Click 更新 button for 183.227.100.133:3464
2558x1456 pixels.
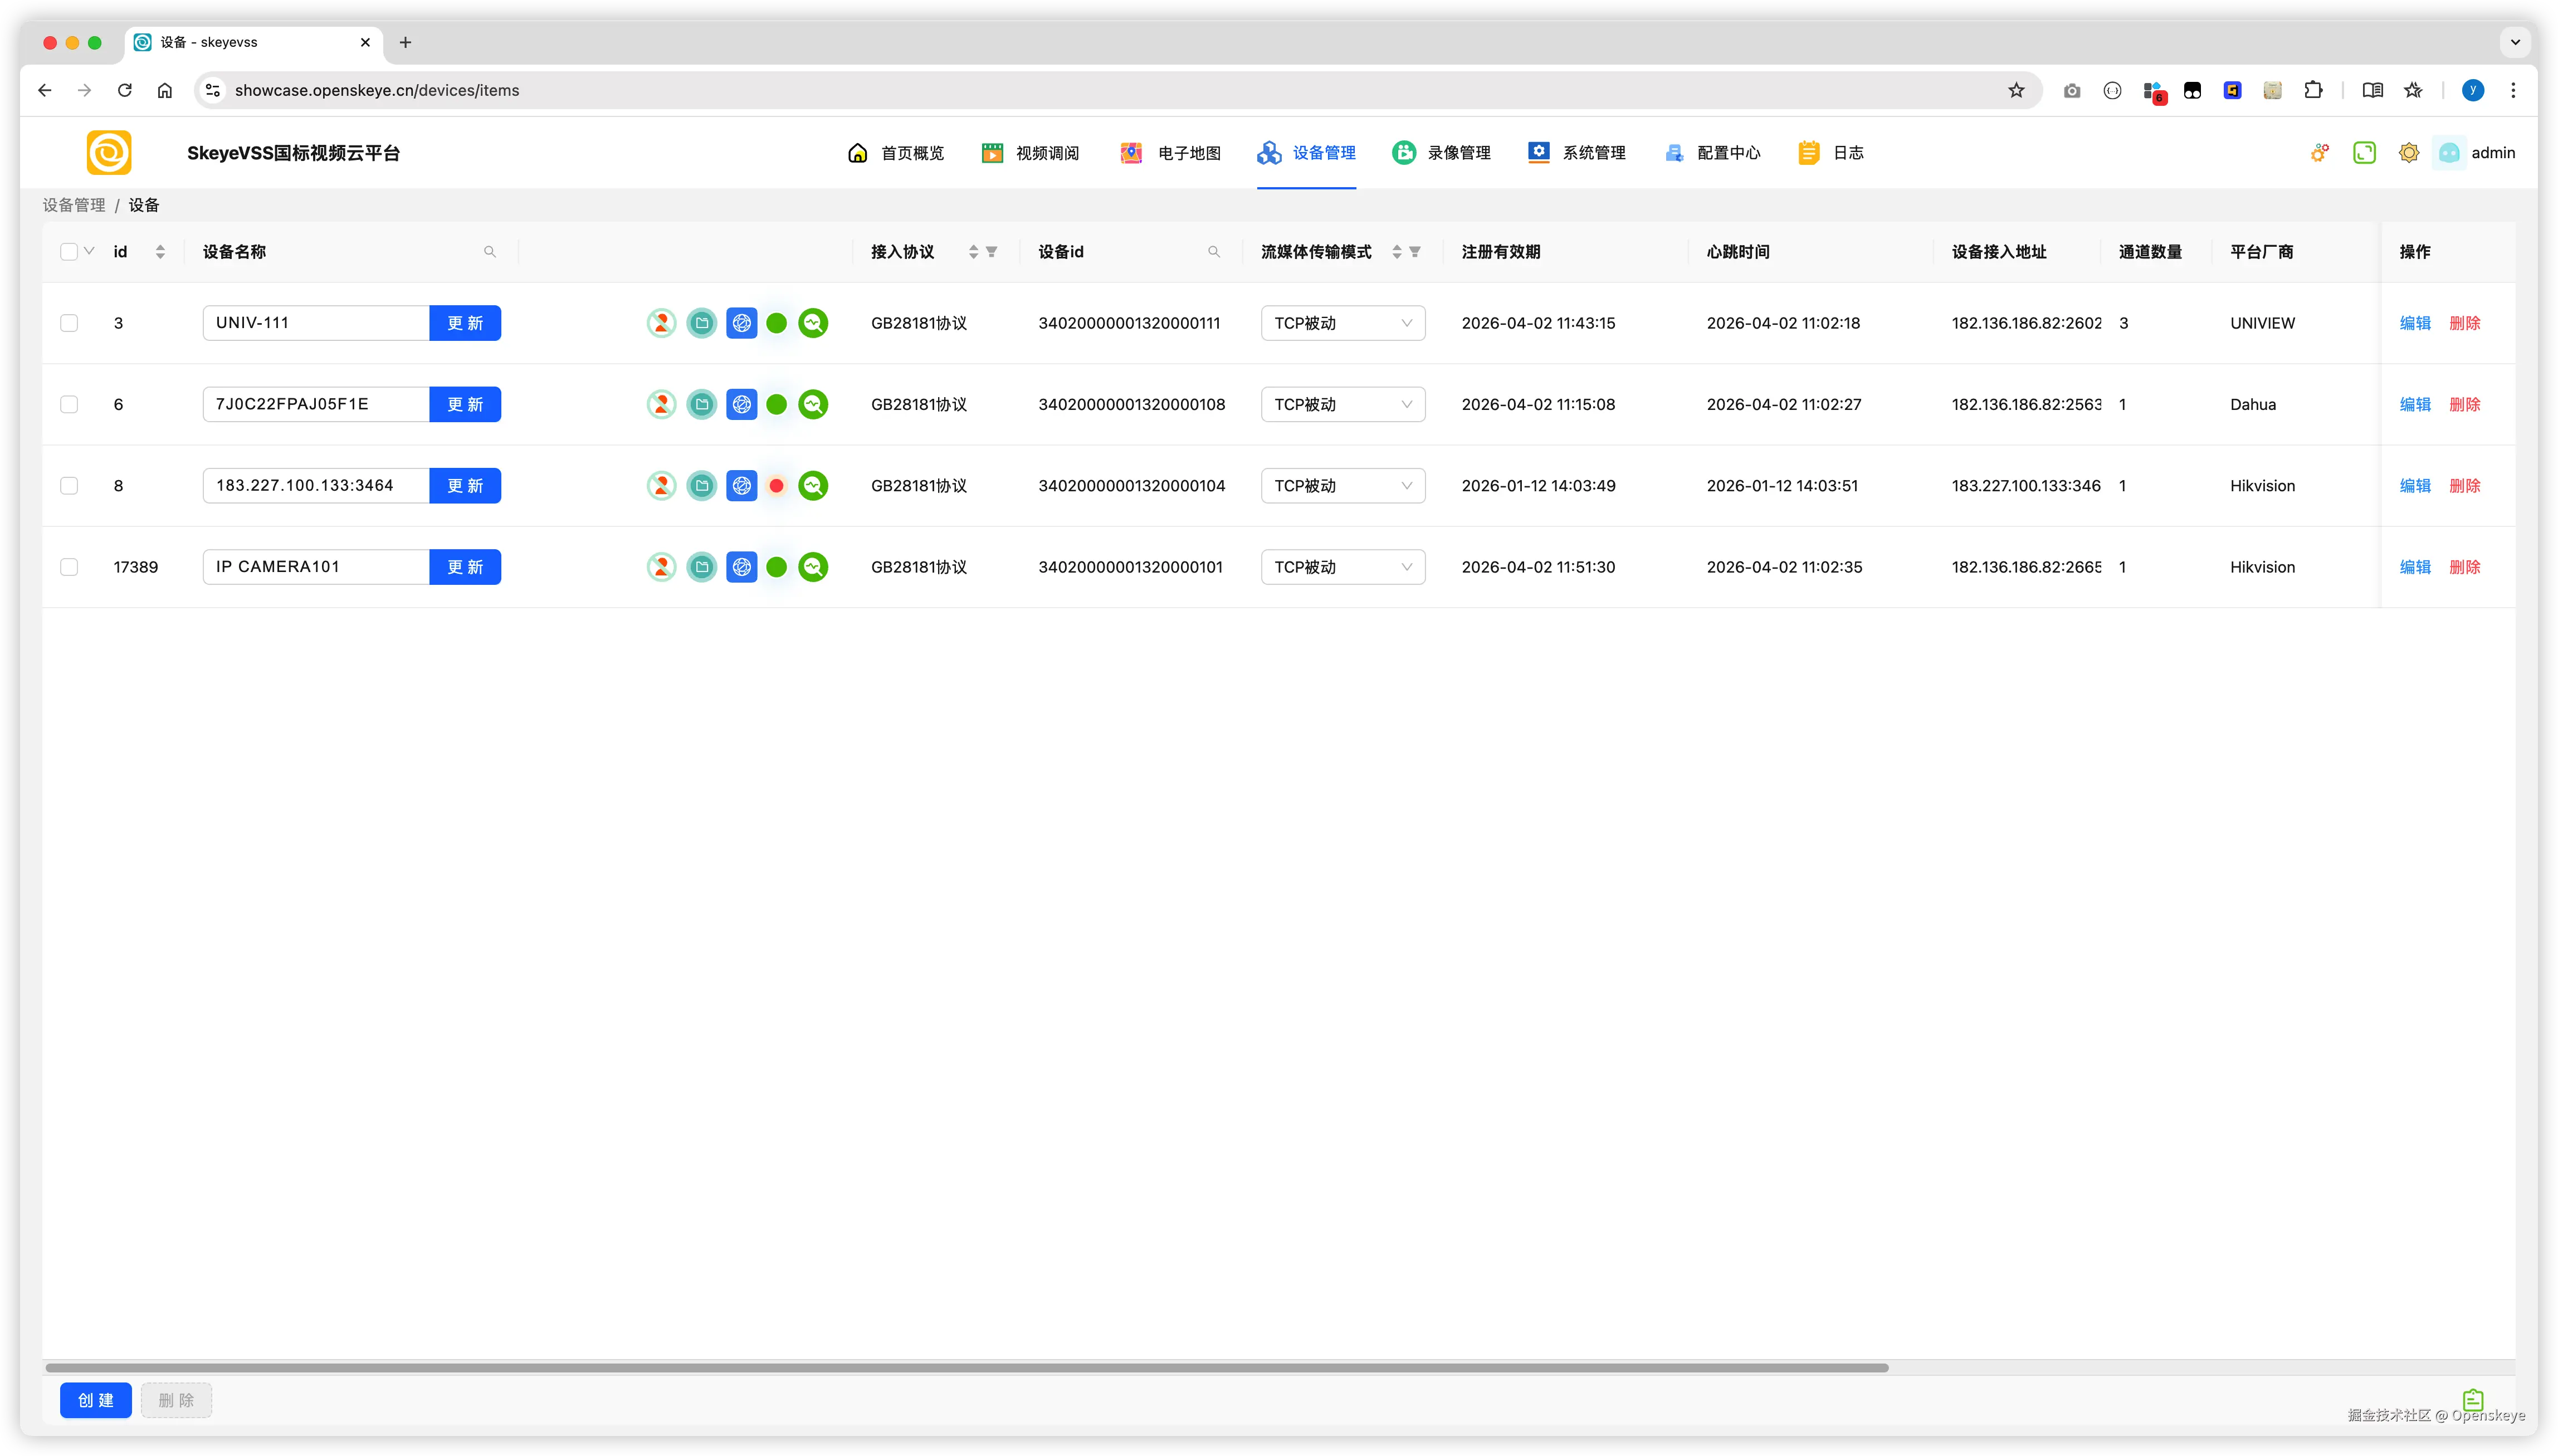click(x=465, y=486)
